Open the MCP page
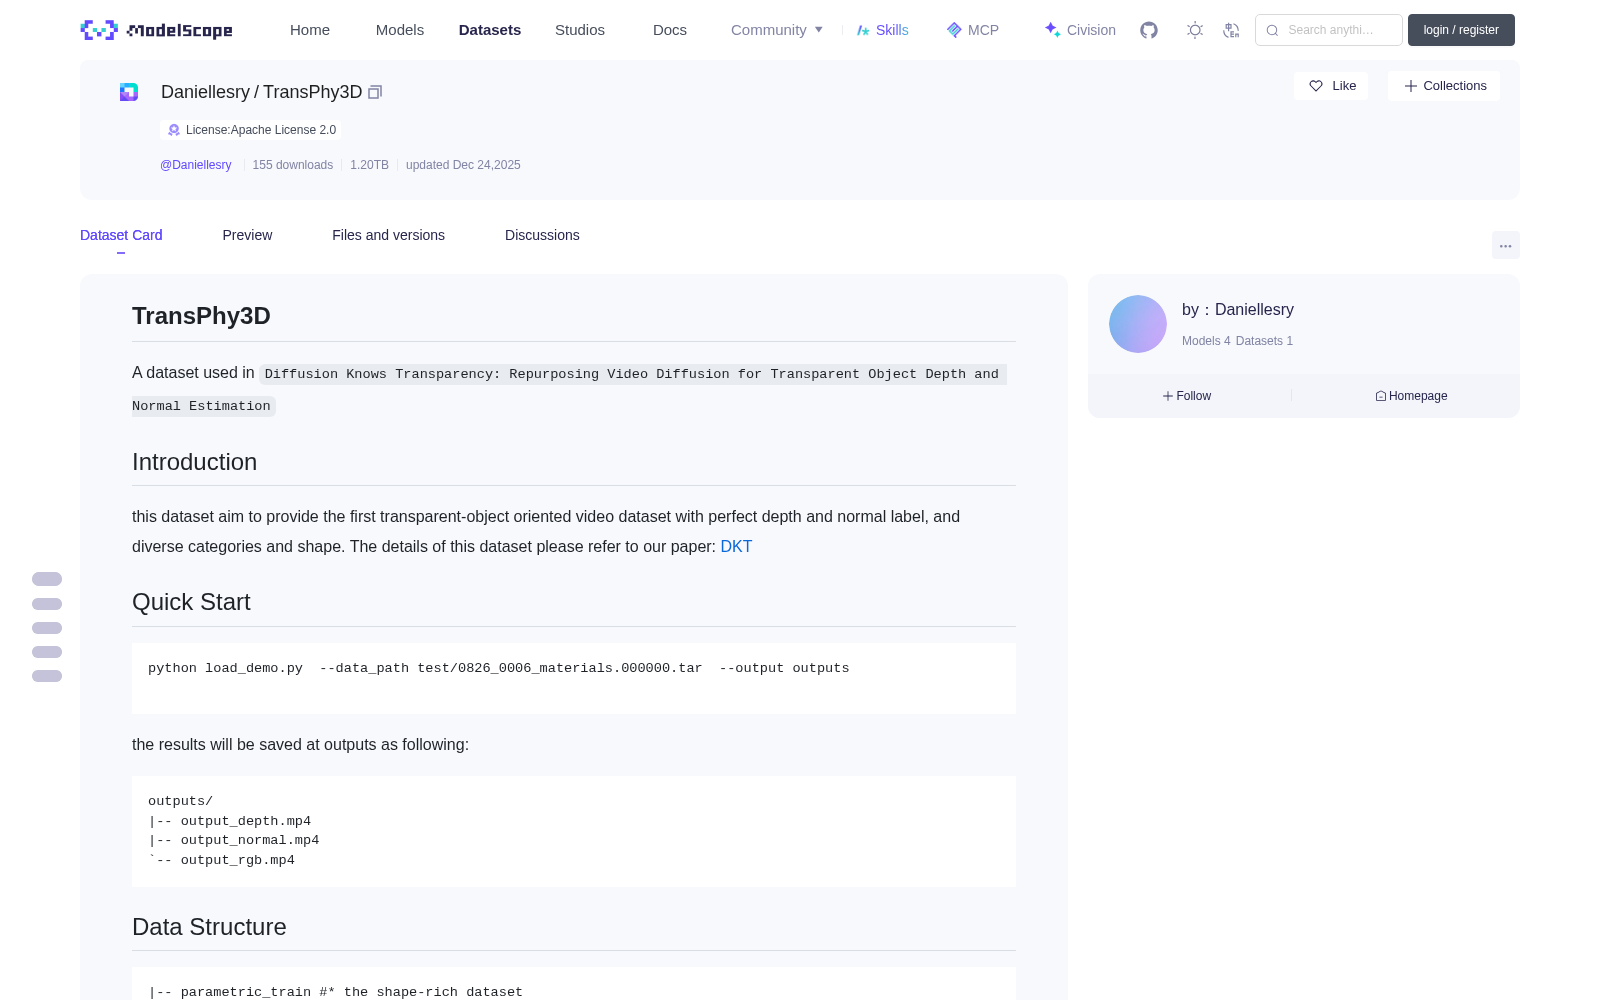The height and width of the screenshot is (1000, 1600). point(972,30)
